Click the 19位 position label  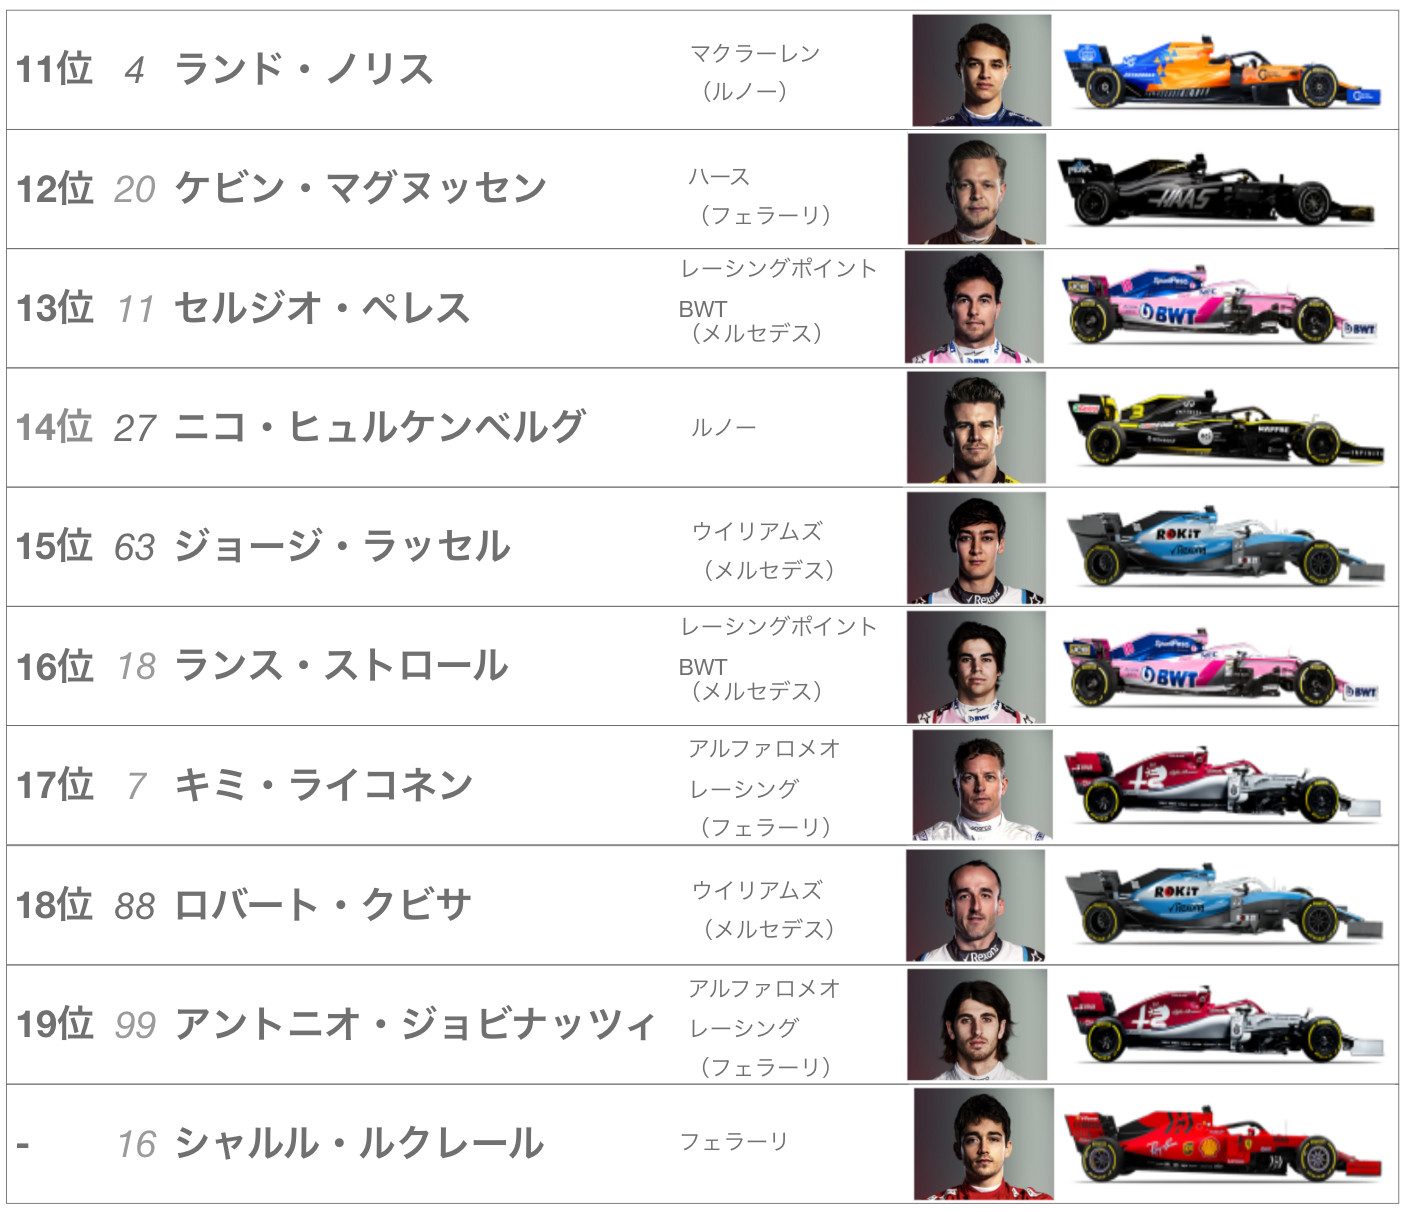(x=55, y=1024)
